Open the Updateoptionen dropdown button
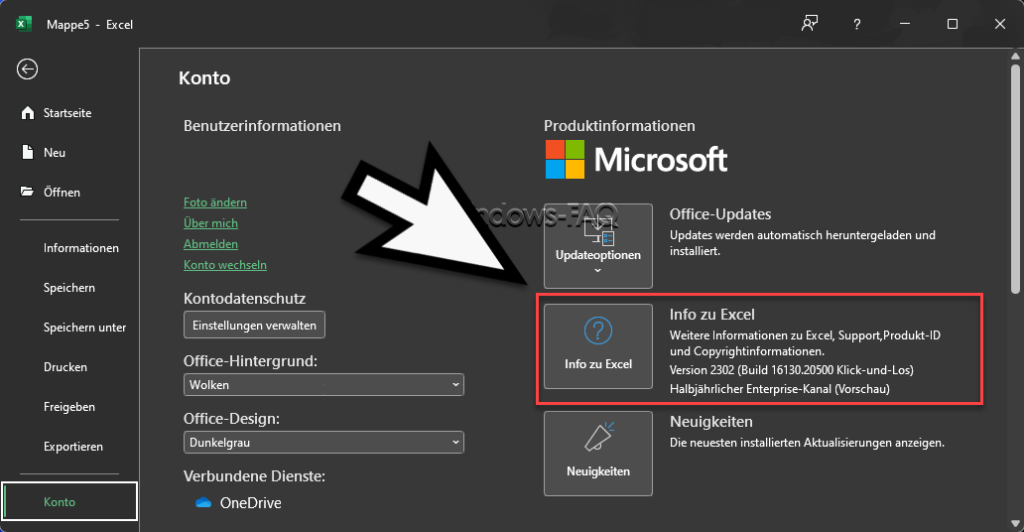 (598, 246)
